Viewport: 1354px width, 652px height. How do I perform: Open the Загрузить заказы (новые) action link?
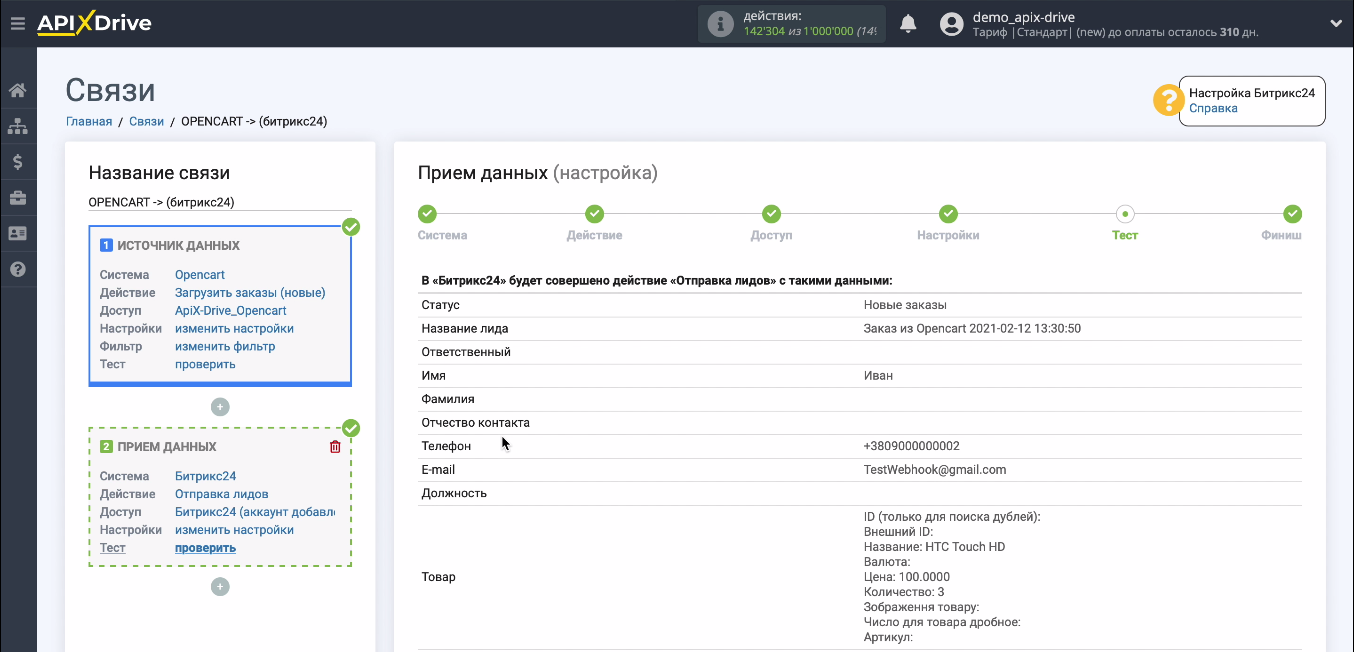coord(250,293)
